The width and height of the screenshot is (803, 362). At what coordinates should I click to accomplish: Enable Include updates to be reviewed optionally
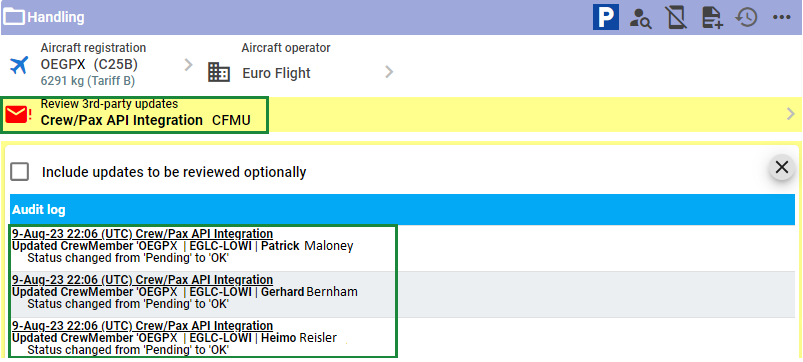(19, 172)
